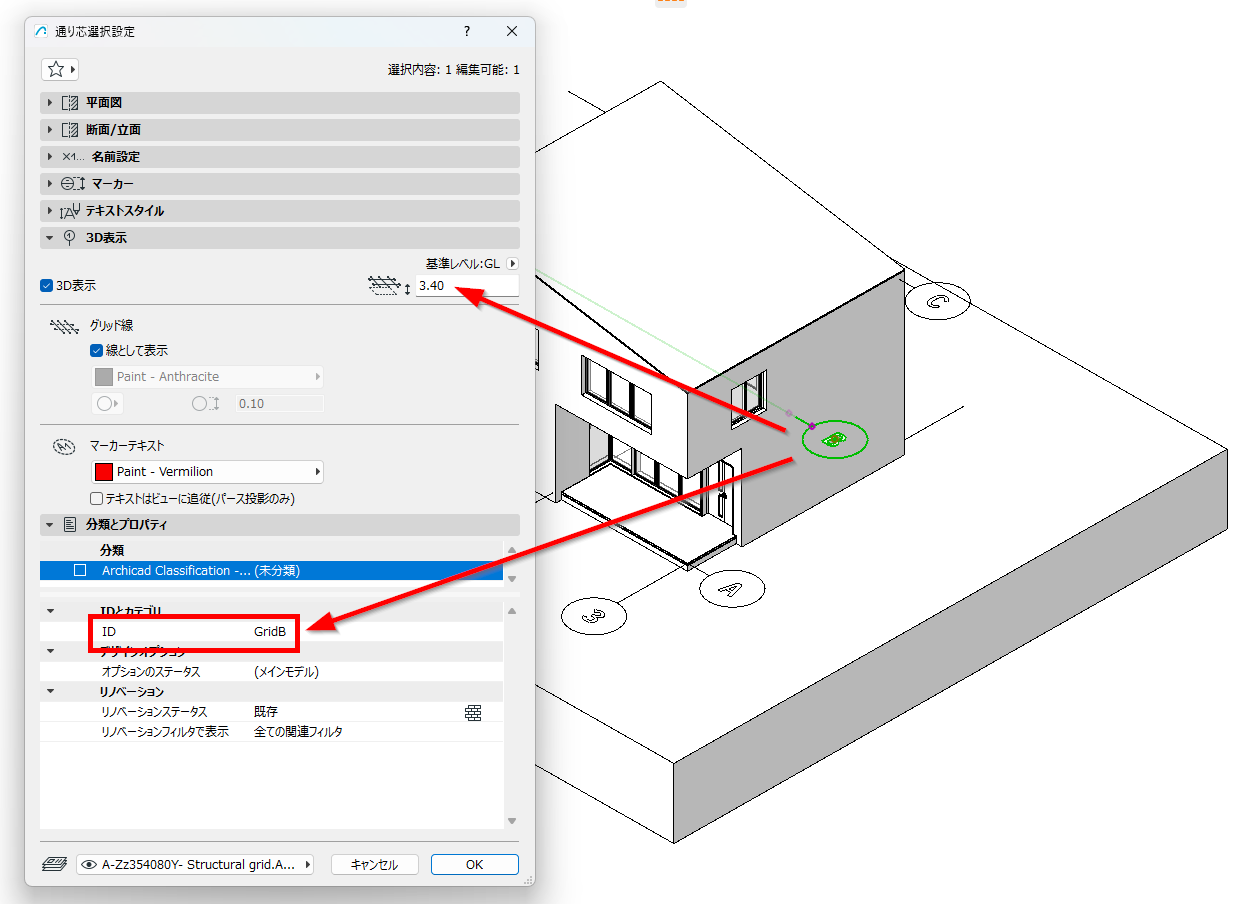
Task: Open the Paint - Vermilion dropdown
Action: click(207, 472)
